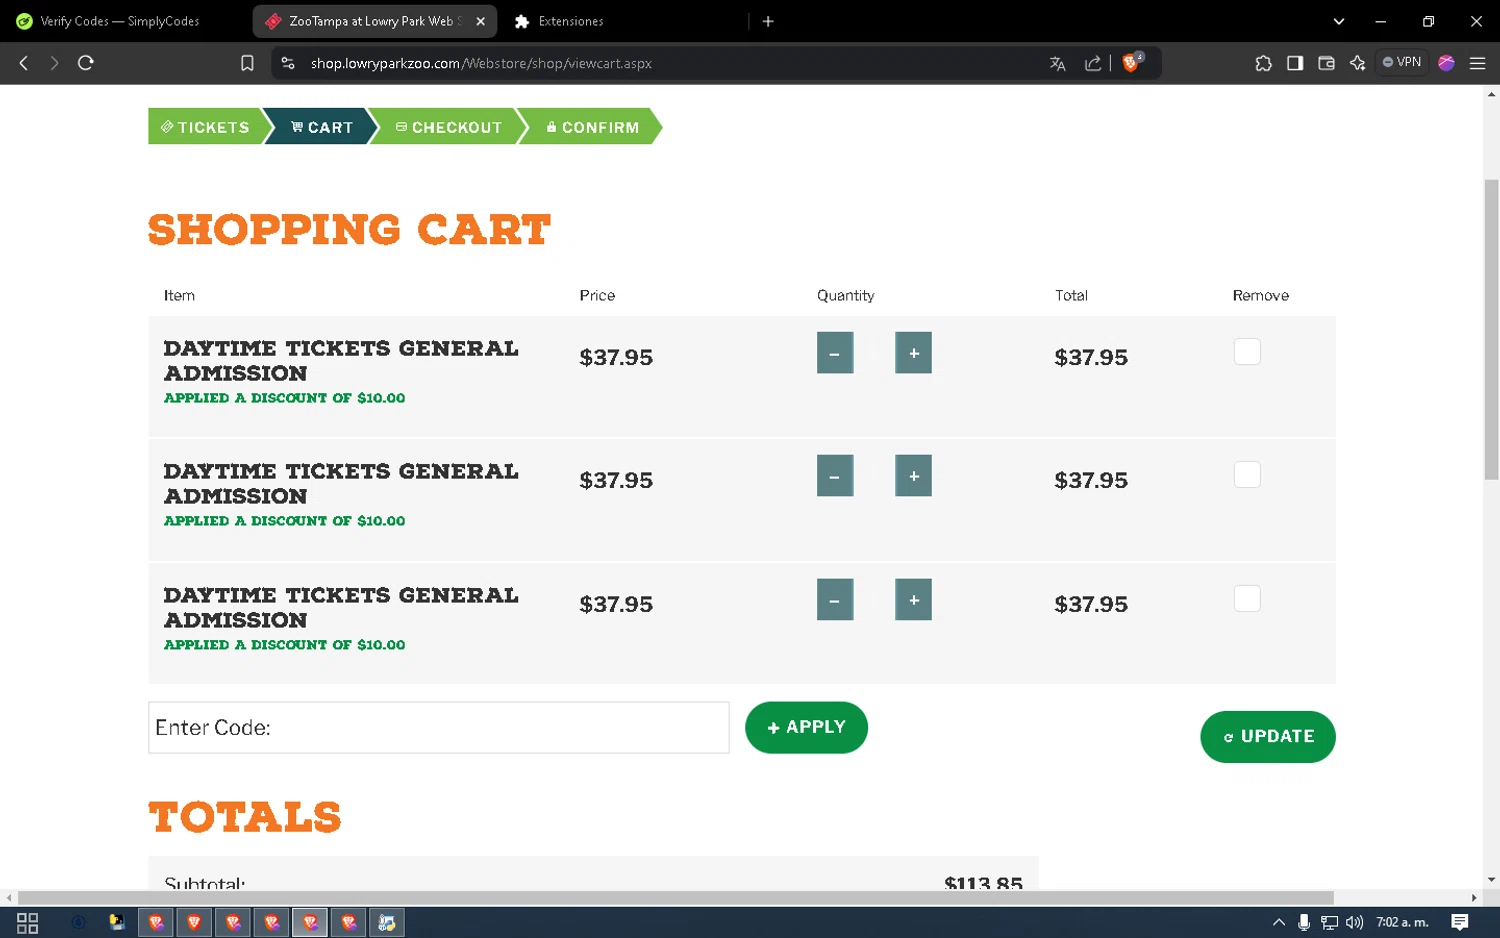Open the extensions puzzle icon in toolbar
Image resolution: width=1500 pixels, height=938 pixels.
[x=1263, y=63]
